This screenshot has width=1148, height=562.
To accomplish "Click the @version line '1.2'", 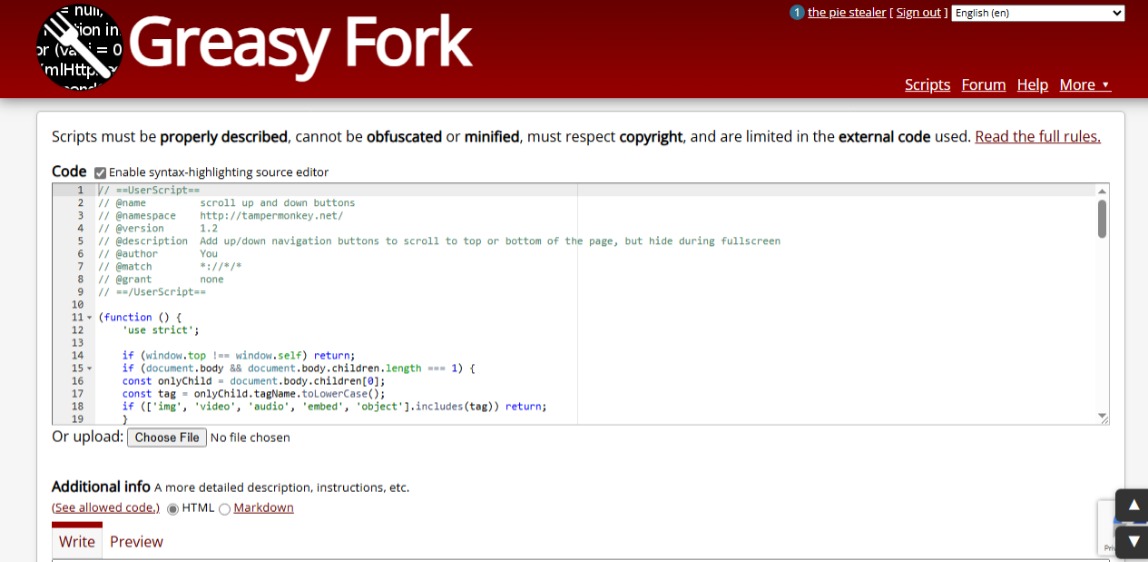I will pos(157,228).
